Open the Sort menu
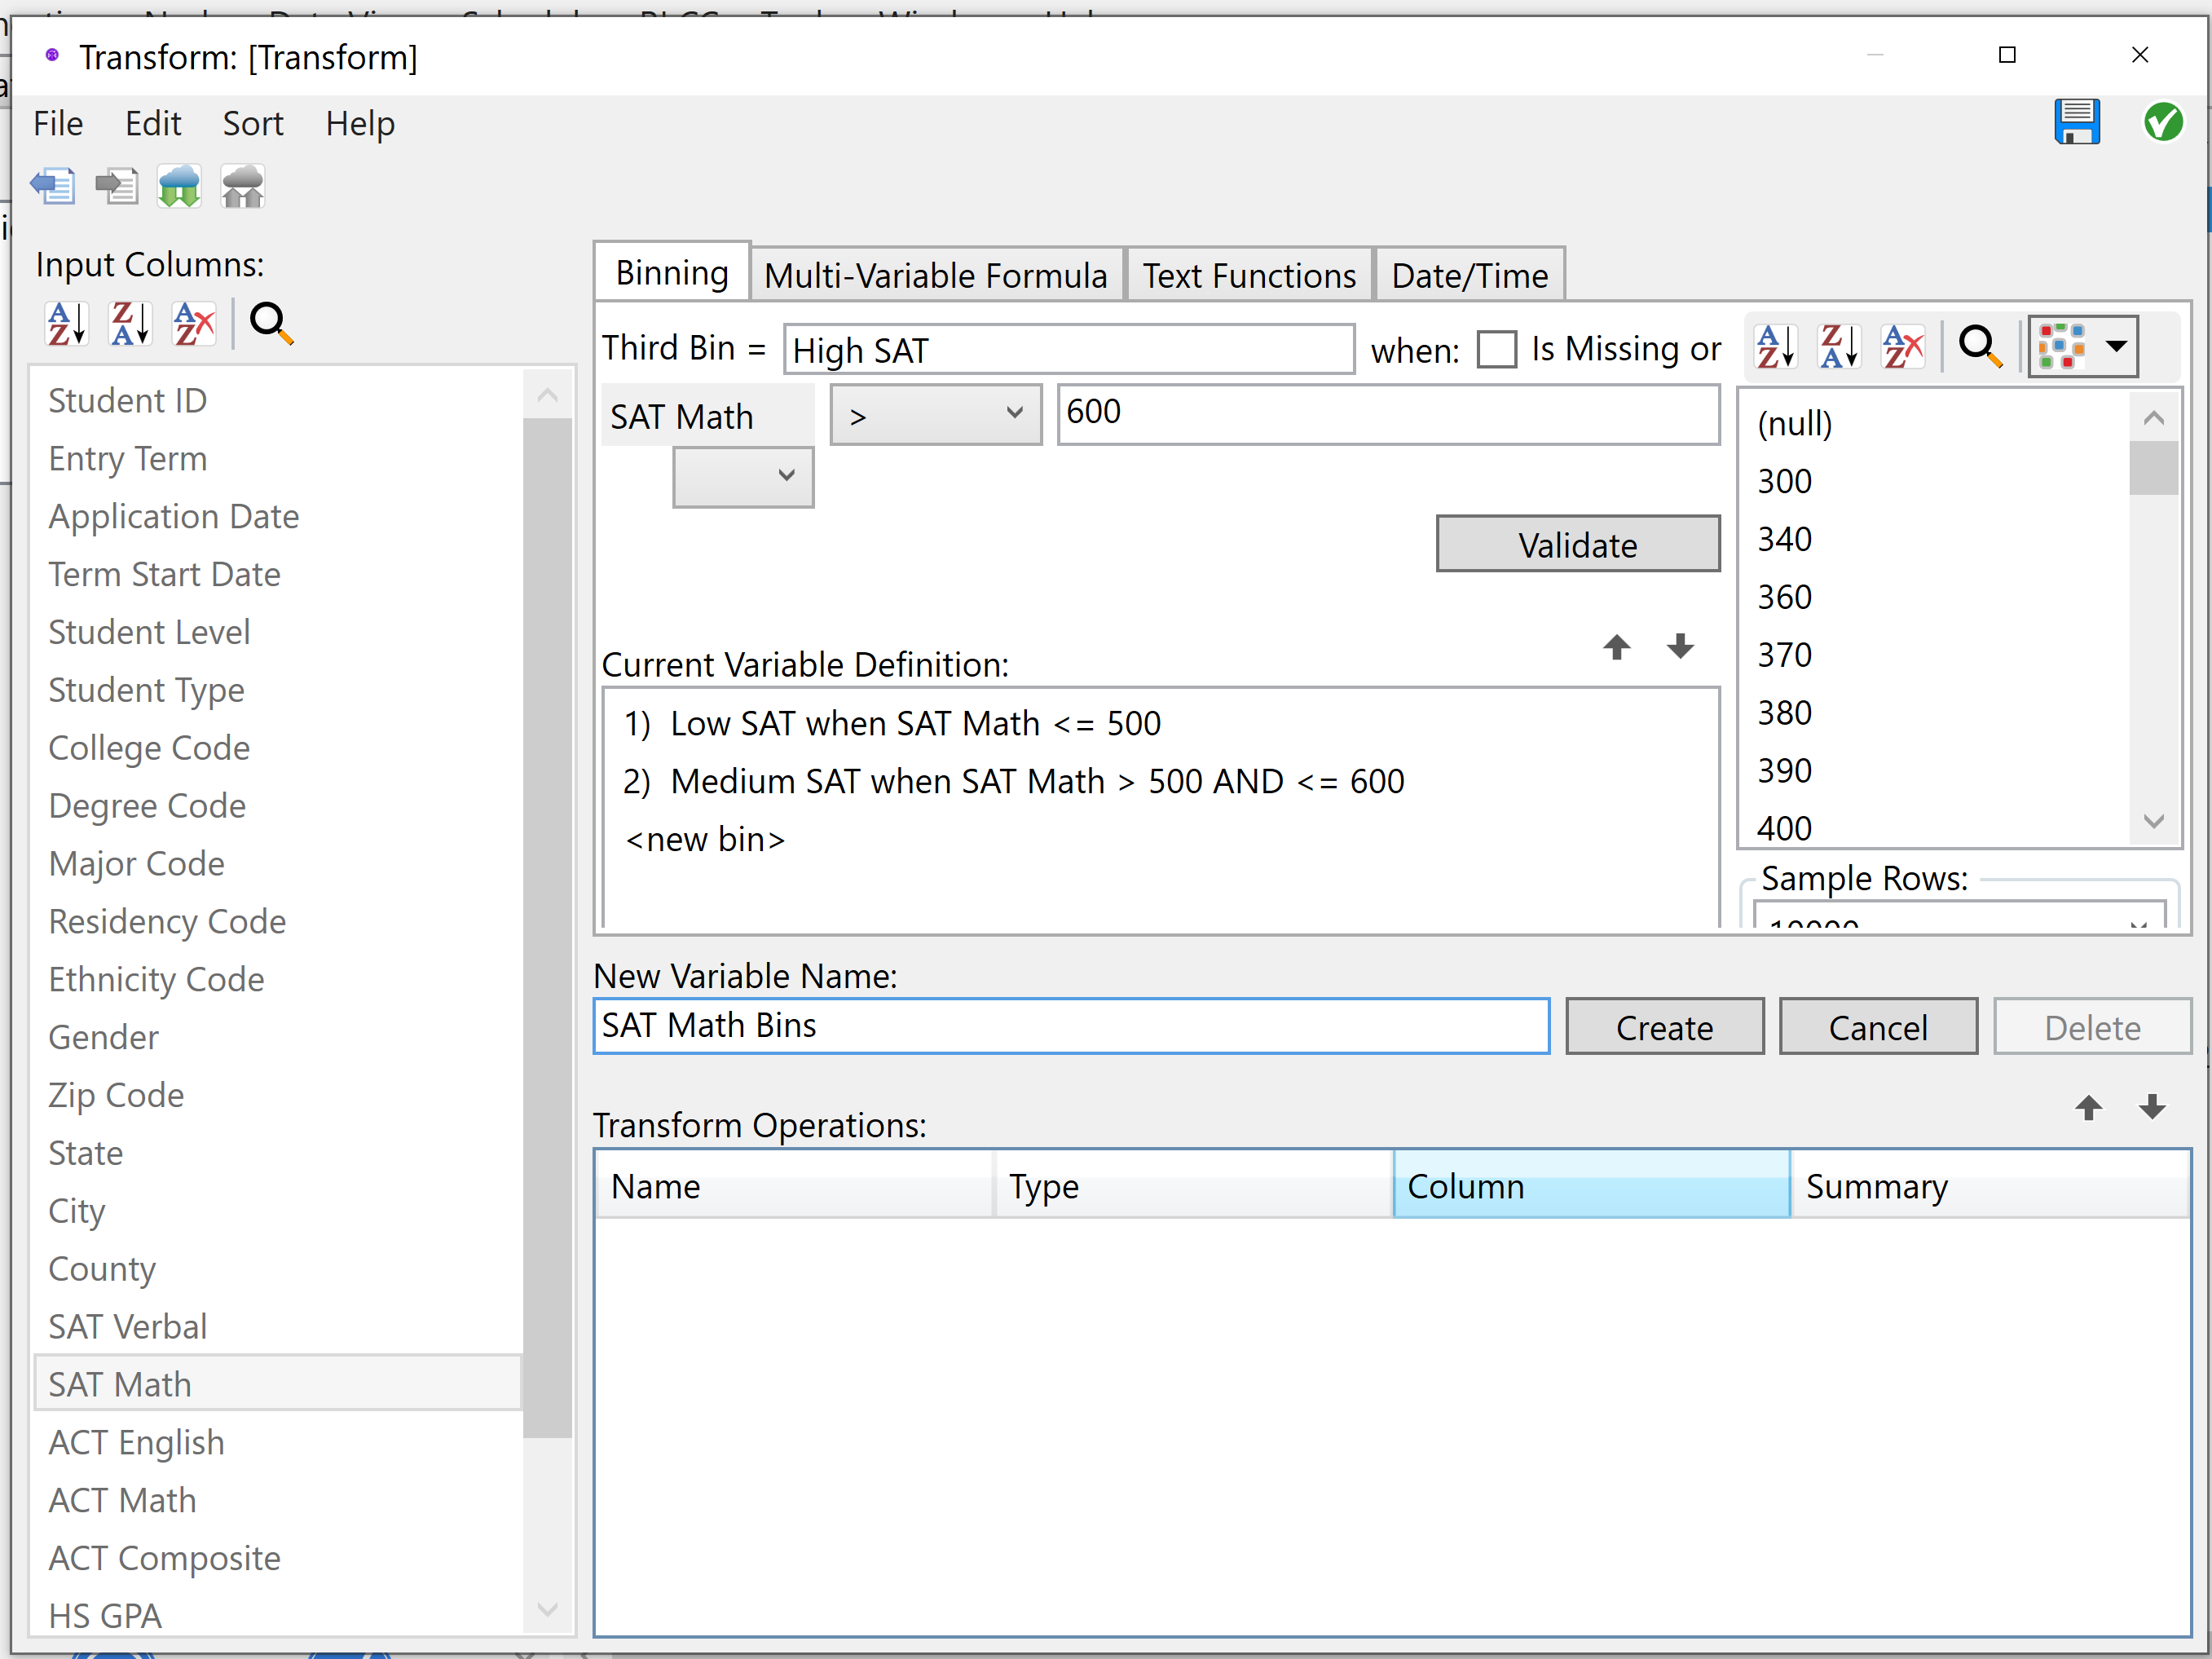 point(253,124)
